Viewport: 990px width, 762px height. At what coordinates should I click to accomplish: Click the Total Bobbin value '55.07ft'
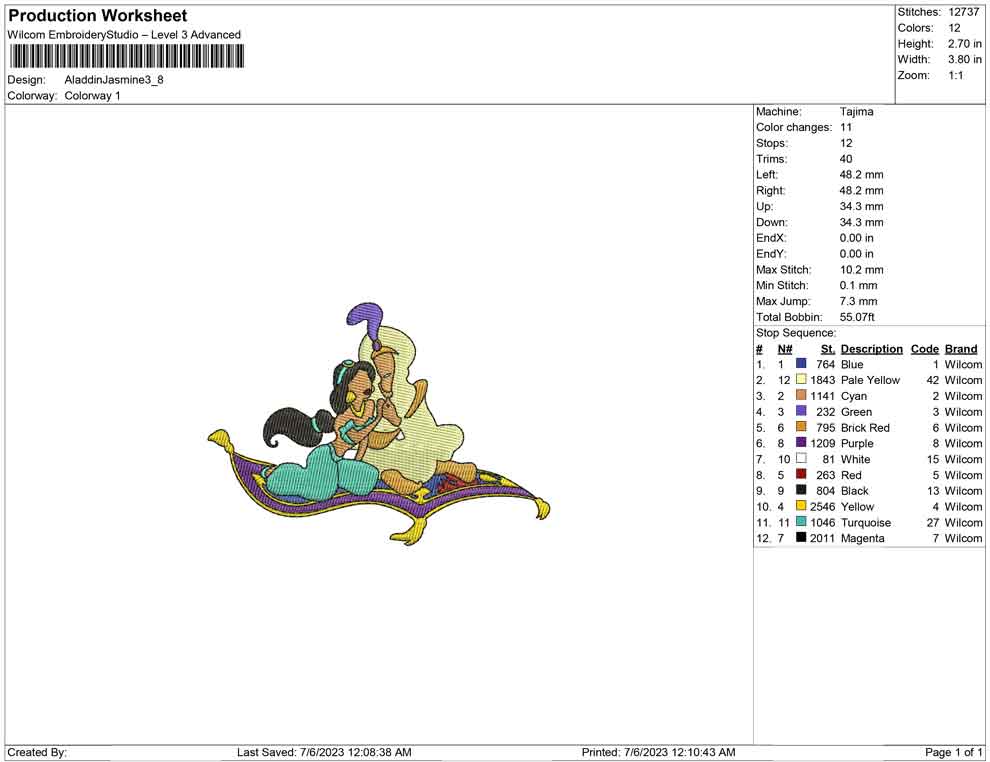click(x=857, y=317)
